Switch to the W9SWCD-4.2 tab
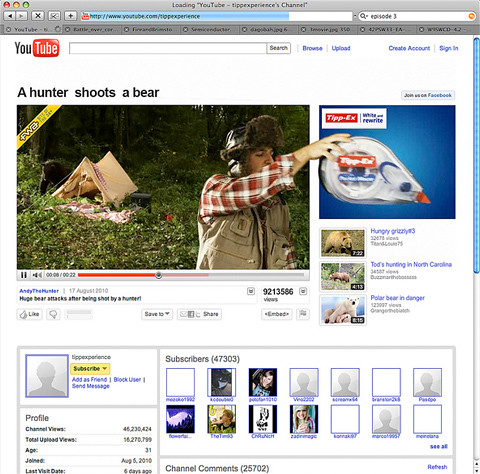The width and height of the screenshot is (480, 474). (445, 29)
